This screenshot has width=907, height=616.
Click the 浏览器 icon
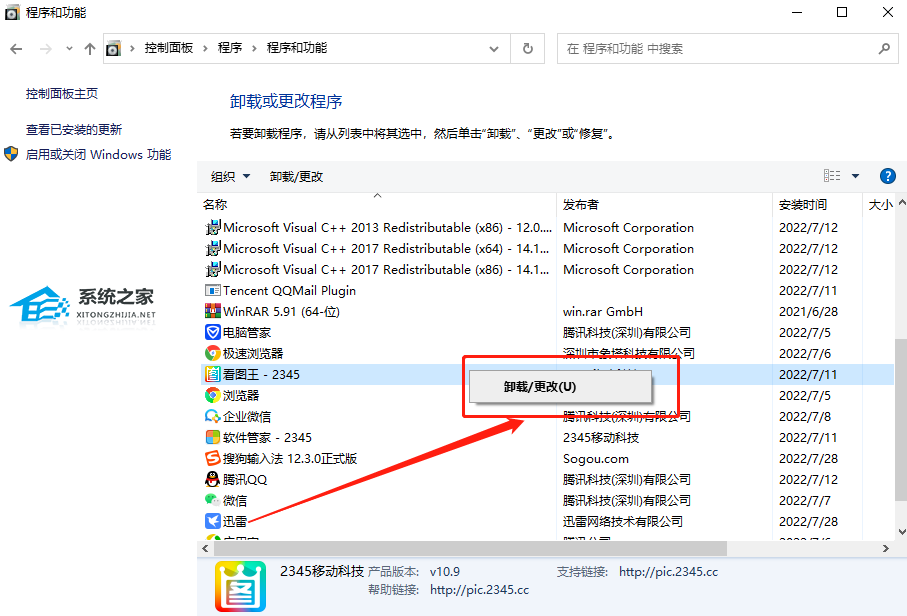(x=213, y=395)
